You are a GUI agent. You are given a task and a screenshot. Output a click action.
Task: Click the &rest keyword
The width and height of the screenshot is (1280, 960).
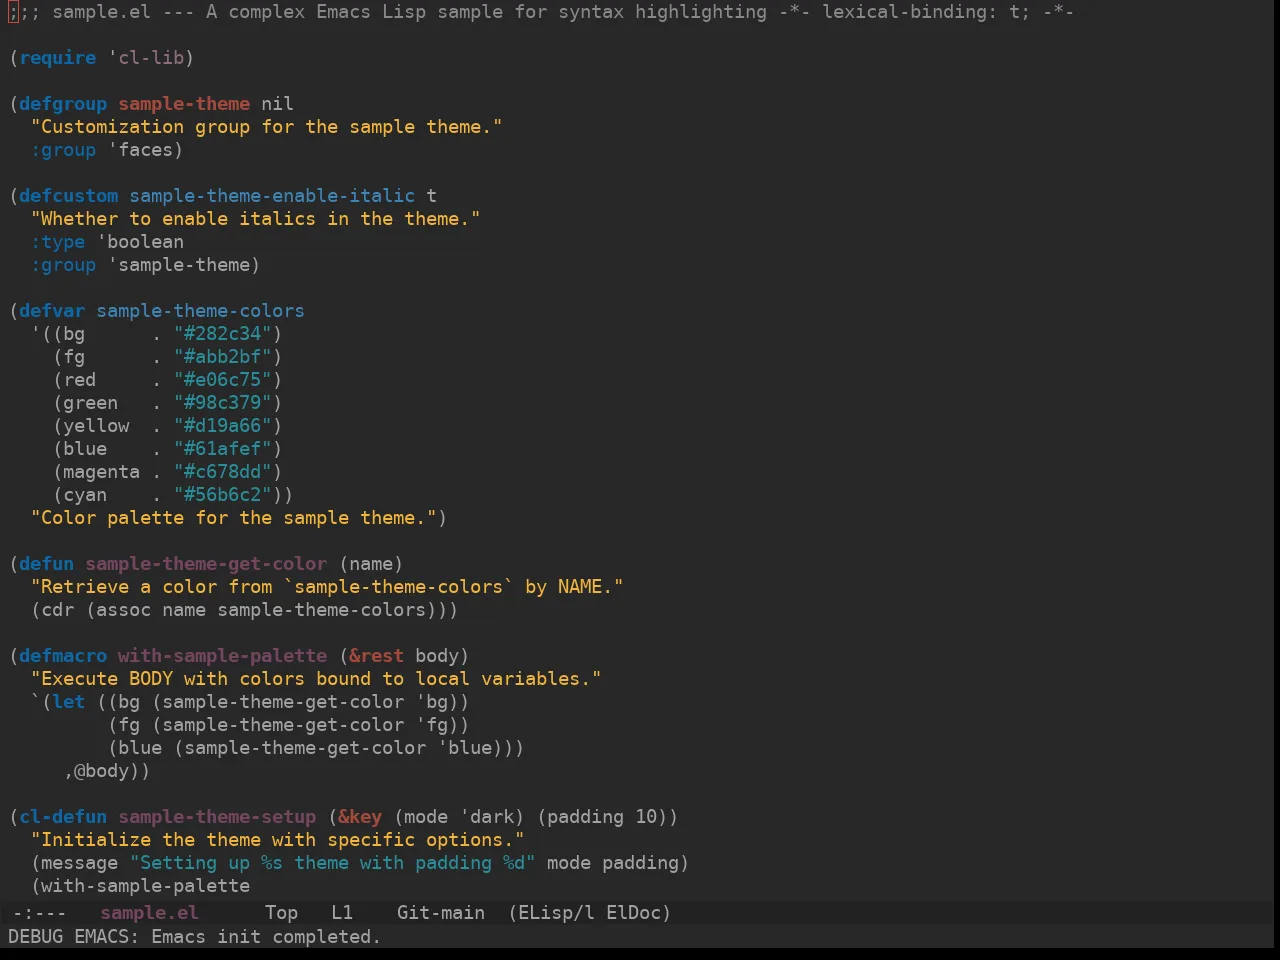click(x=376, y=655)
